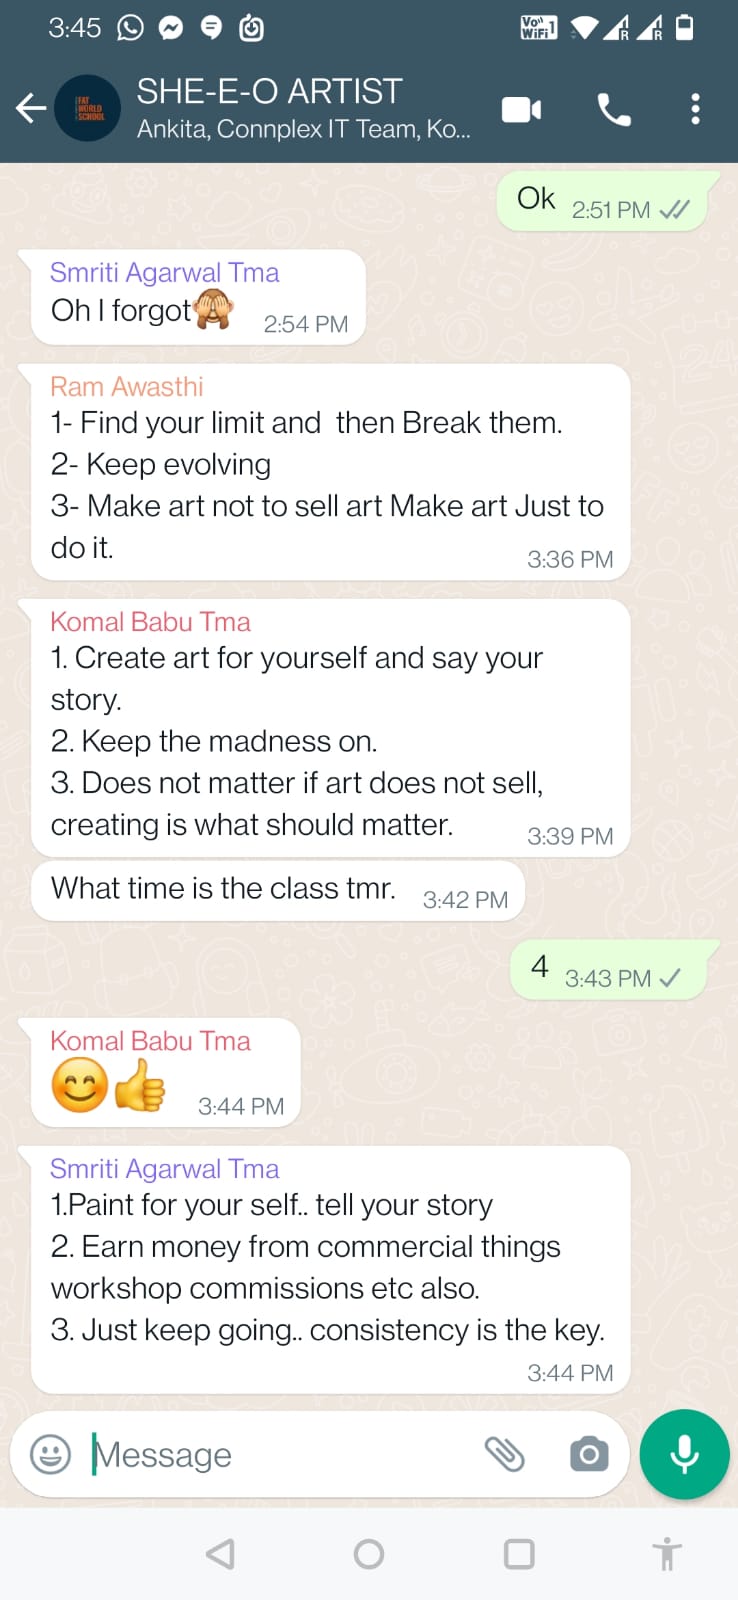Screen dimensions: 738x1600
Task: Tap Android home navigation circle
Action: click(x=369, y=1554)
